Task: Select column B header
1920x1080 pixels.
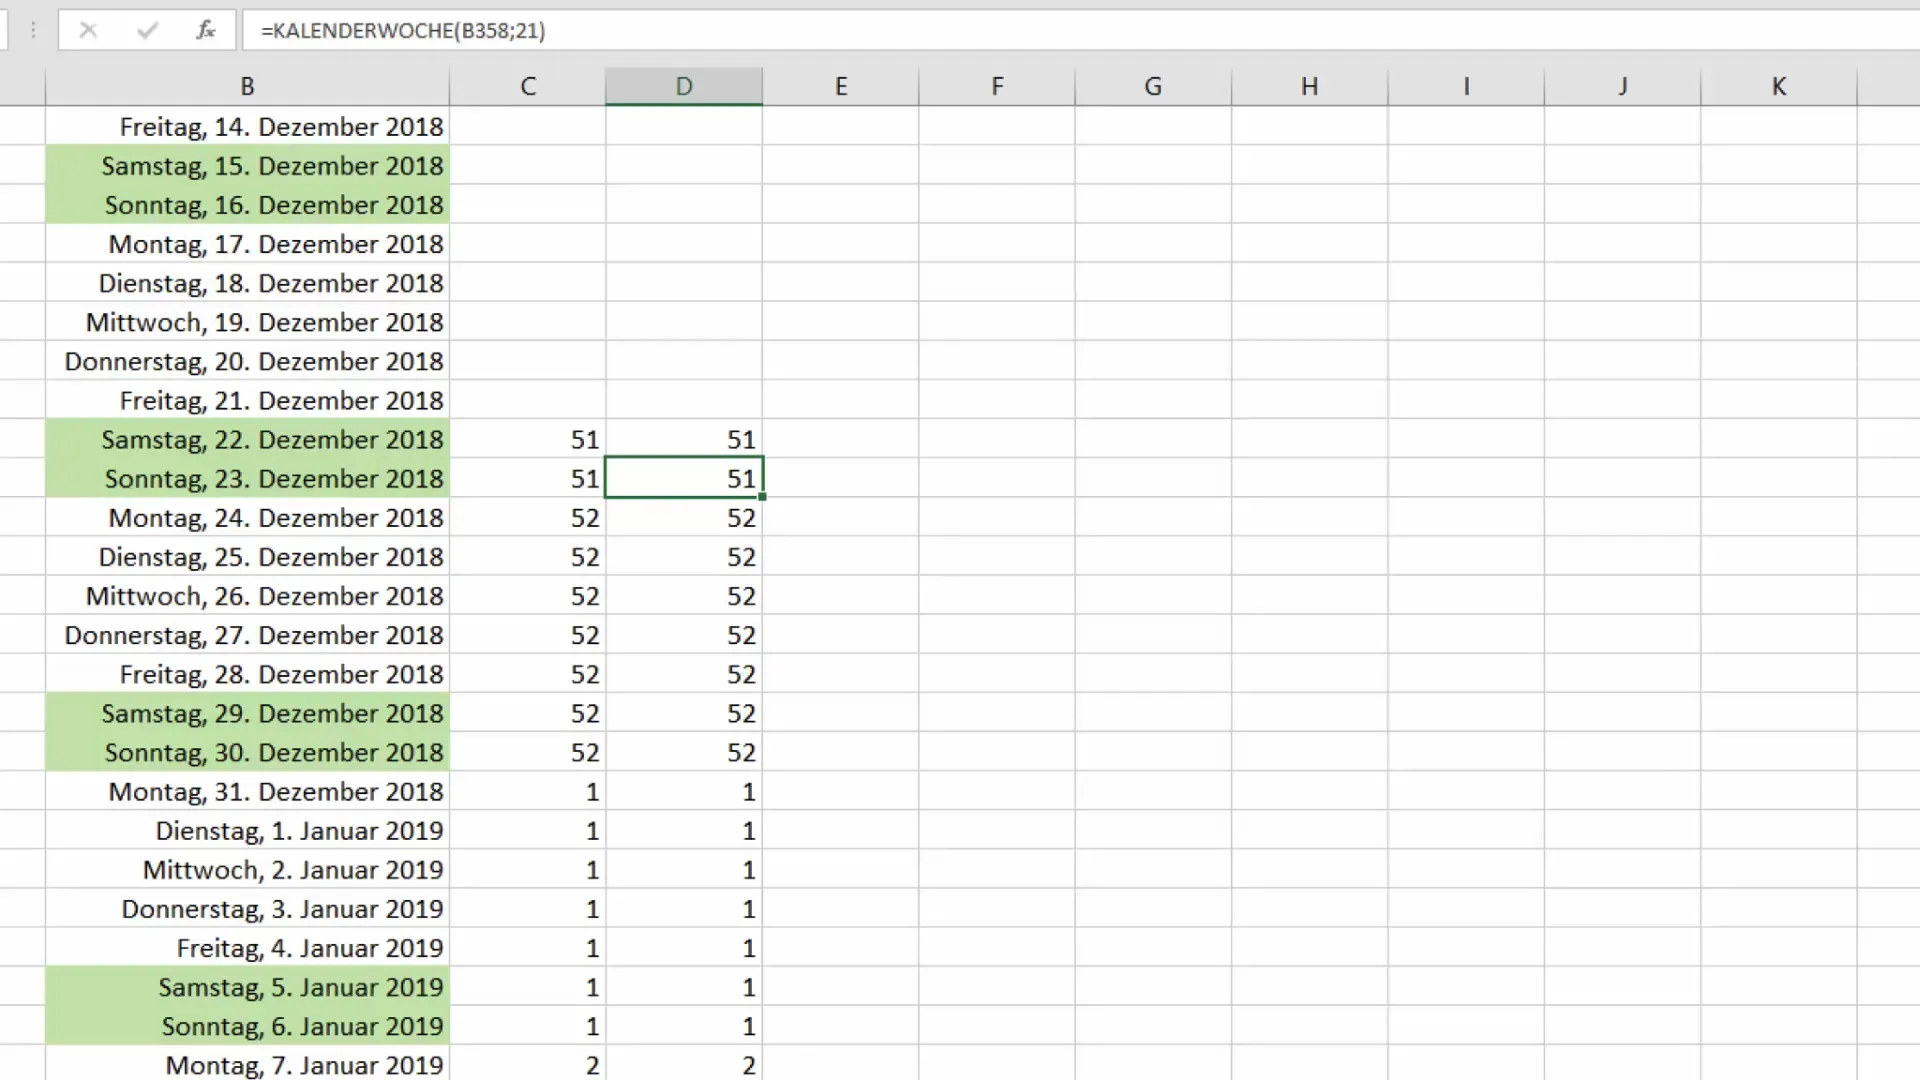Action: 247,86
